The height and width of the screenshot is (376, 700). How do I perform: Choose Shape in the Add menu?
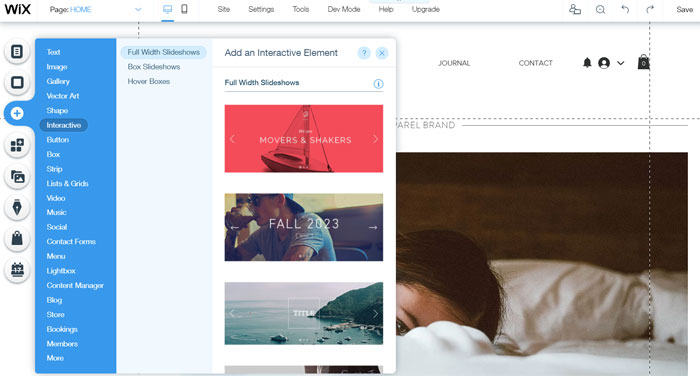point(57,111)
